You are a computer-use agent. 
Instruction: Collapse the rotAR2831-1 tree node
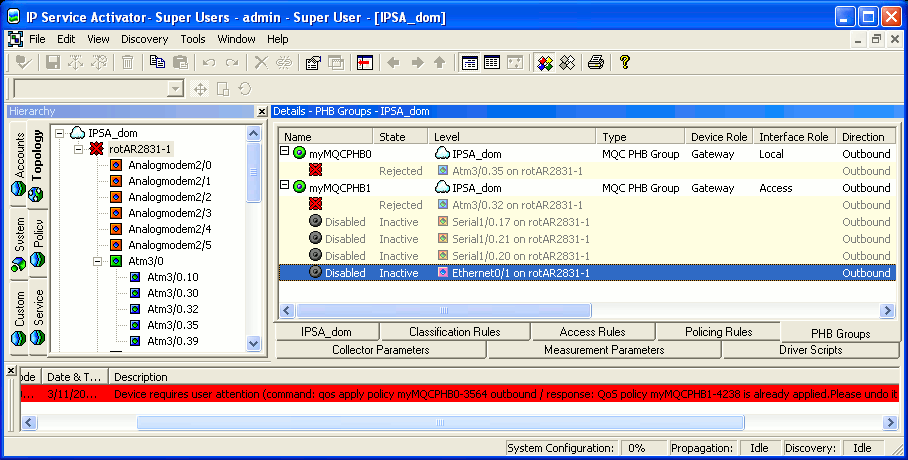(x=78, y=149)
